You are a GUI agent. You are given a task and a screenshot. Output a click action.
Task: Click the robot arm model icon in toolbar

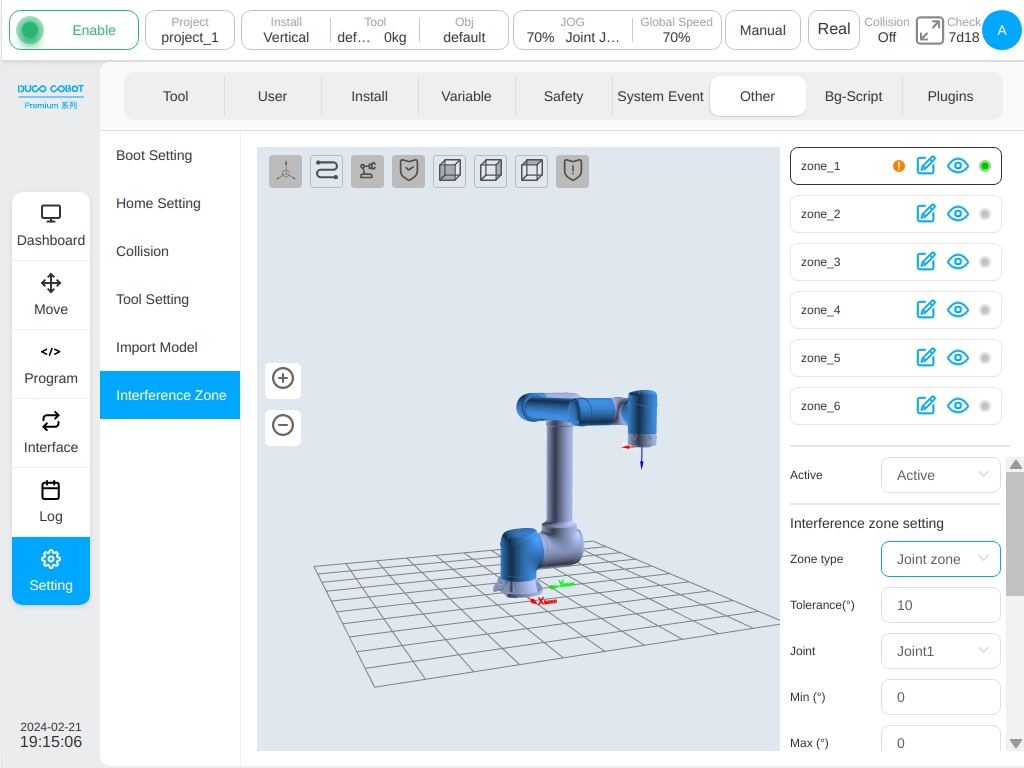click(368, 171)
